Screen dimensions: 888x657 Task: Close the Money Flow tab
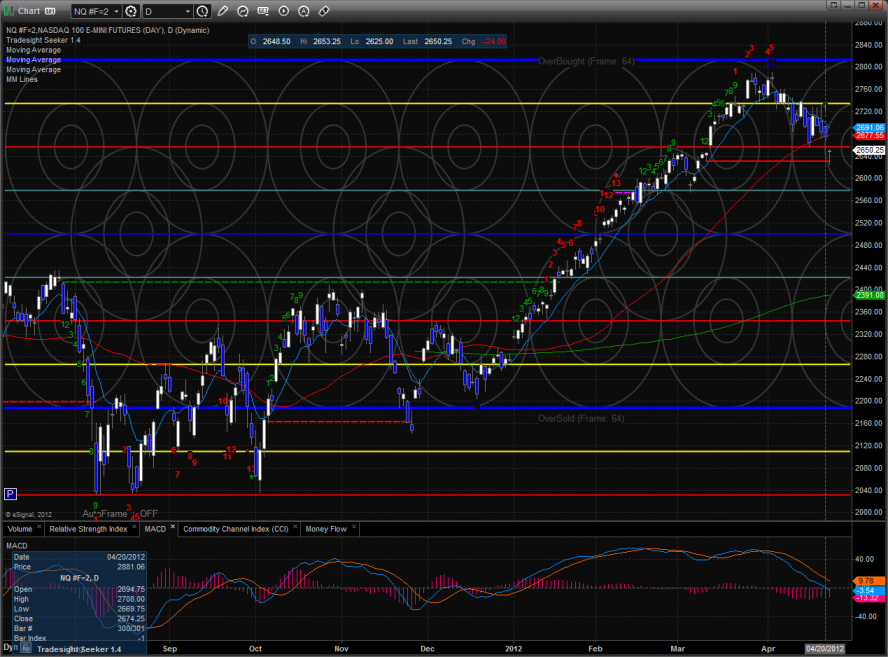(x=355, y=528)
